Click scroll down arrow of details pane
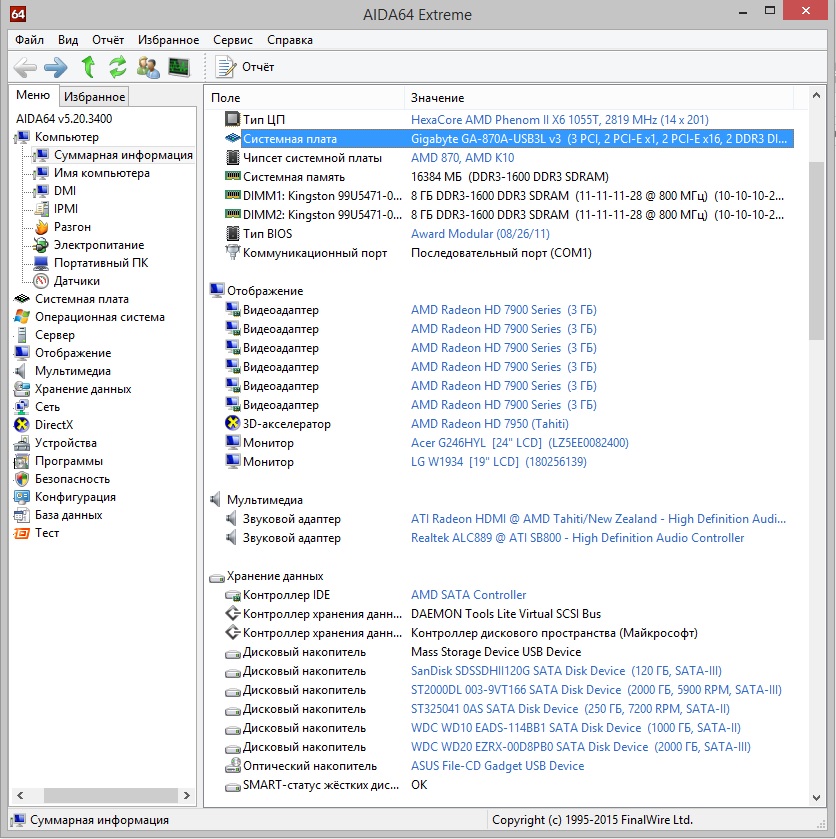This screenshot has height=839, width=836. (816, 797)
